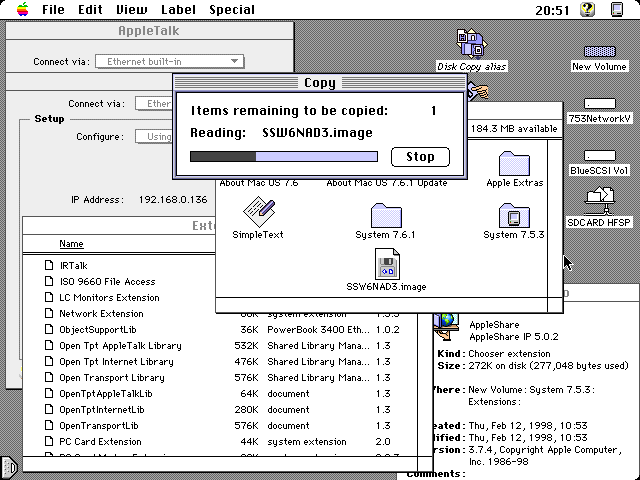
Task: Select the 753NetworkV volume icon
Action: (x=599, y=104)
